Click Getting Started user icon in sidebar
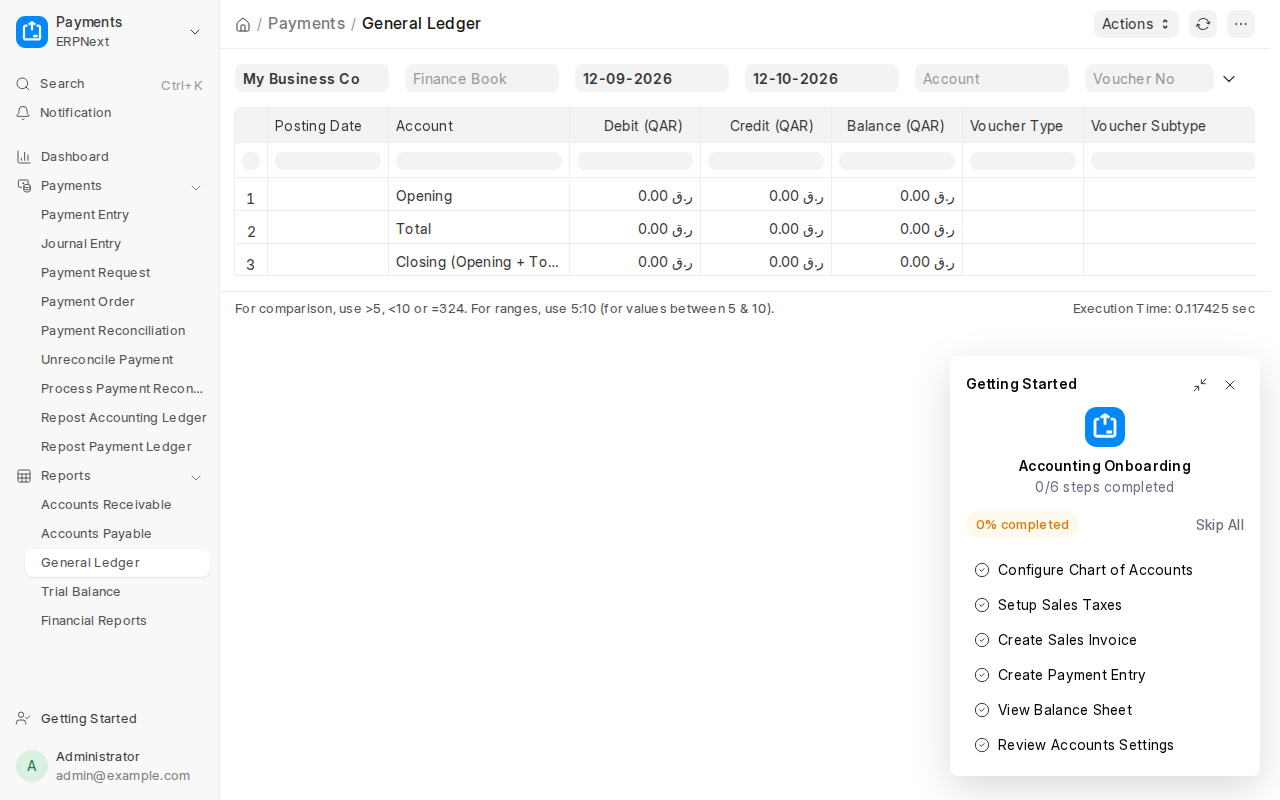The width and height of the screenshot is (1280, 800). 23,719
